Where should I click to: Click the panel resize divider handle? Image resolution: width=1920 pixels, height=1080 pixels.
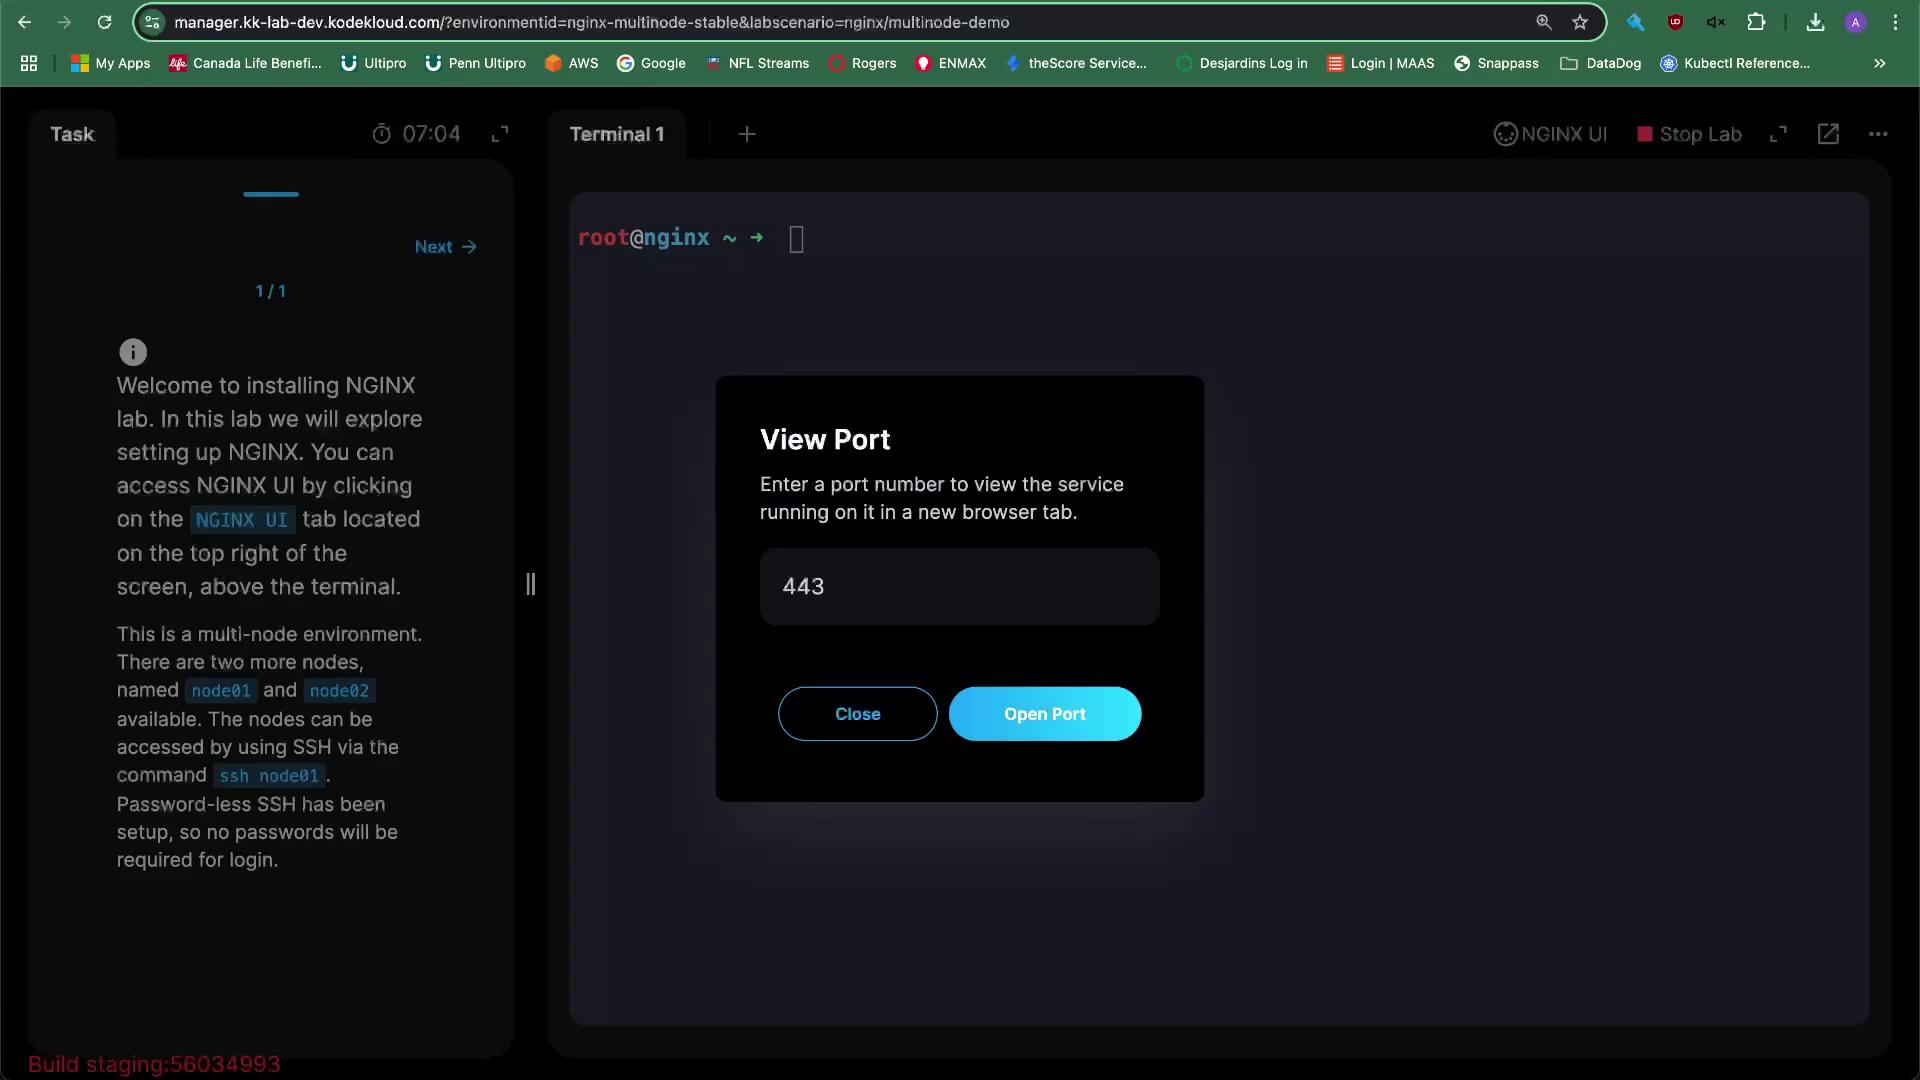click(531, 584)
